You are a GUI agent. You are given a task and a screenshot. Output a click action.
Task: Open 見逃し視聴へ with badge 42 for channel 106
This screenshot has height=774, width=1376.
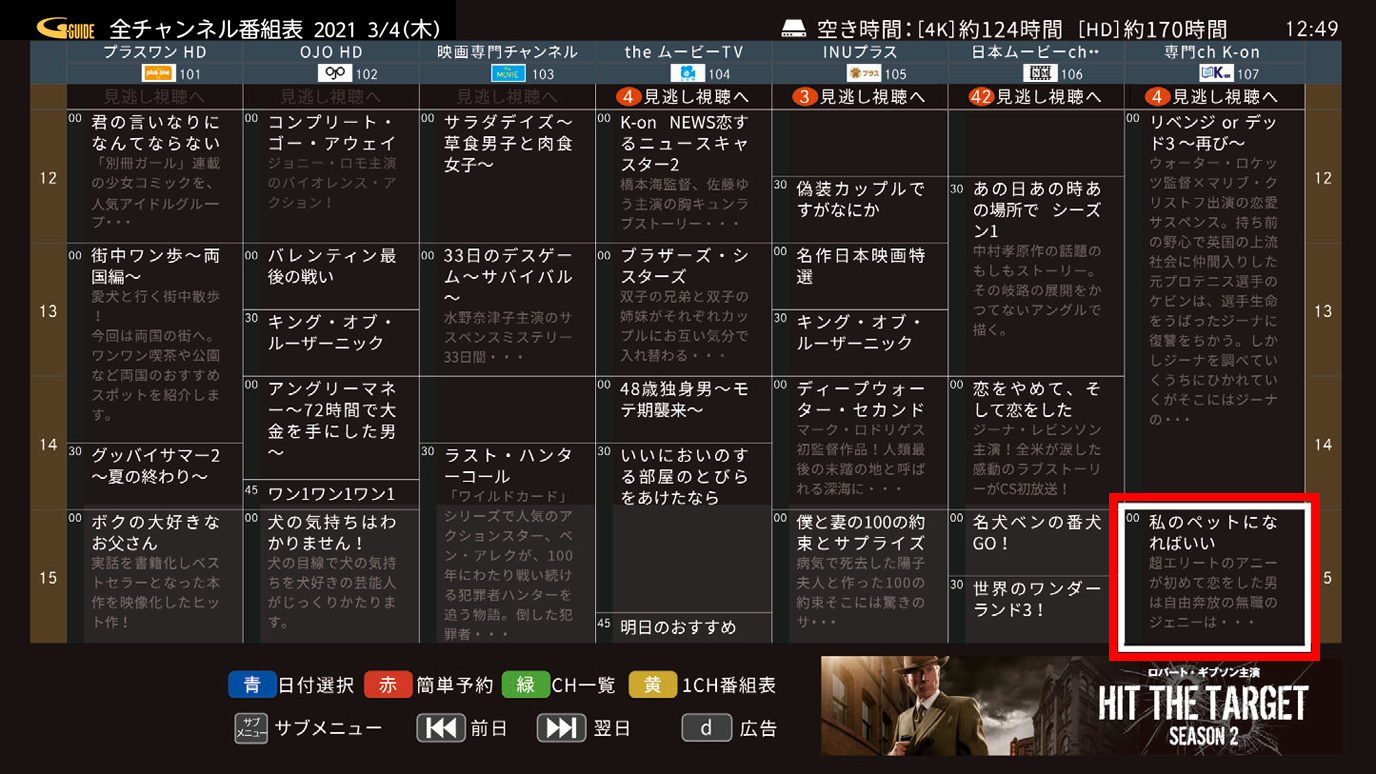[1036, 97]
